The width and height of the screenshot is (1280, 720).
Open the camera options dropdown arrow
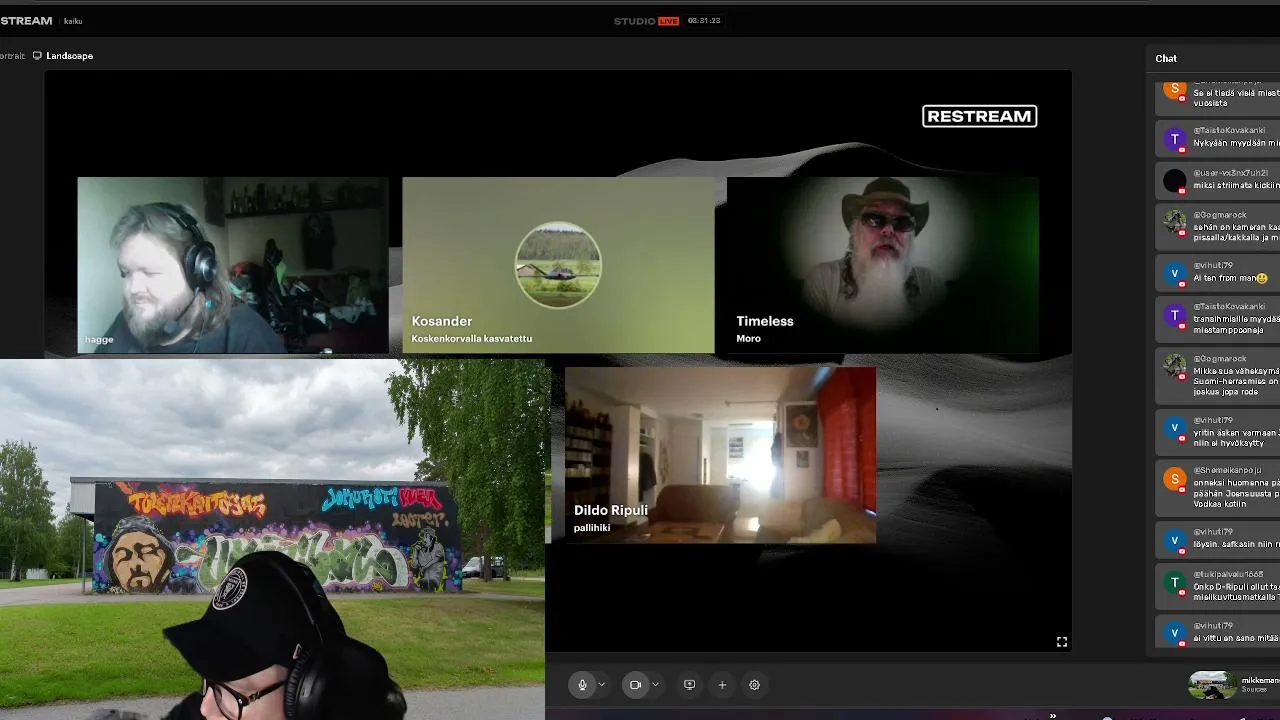tap(655, 685)
